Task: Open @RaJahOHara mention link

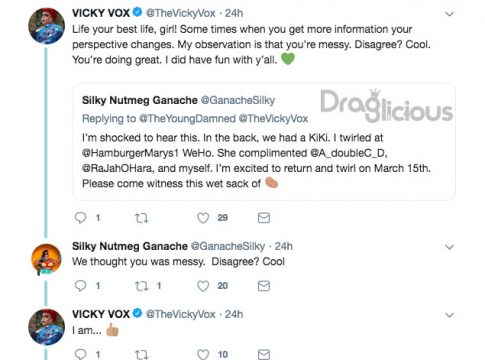Action: [x=118, y=168]
